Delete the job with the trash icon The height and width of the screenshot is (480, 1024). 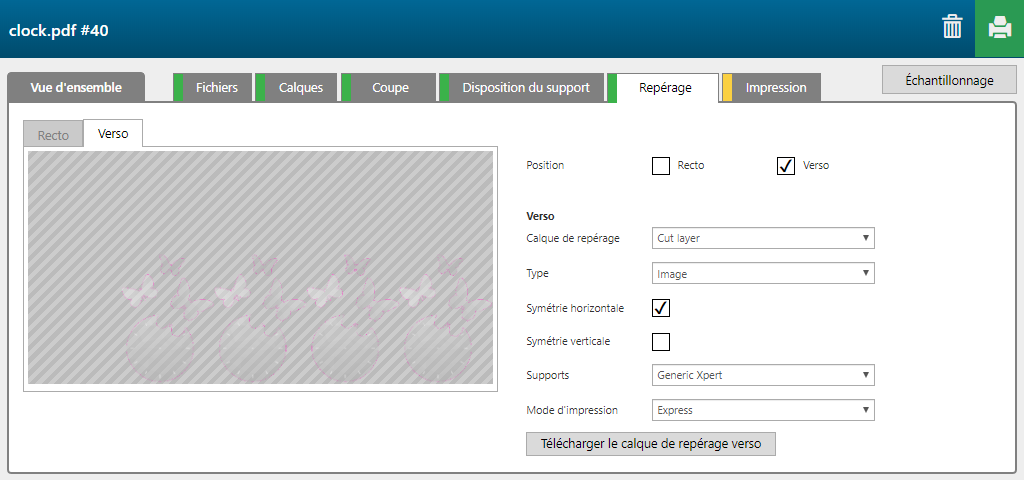coord(952,28)
